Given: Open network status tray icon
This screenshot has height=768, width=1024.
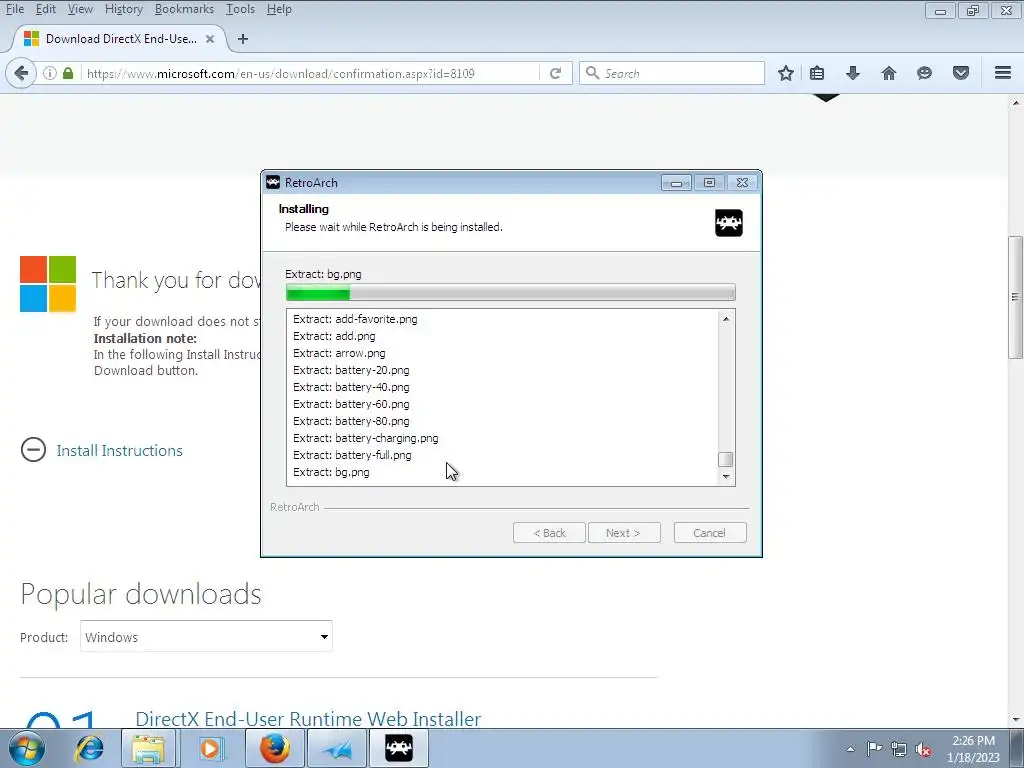Looking at the screenshot, I should [x=899, y=749].
